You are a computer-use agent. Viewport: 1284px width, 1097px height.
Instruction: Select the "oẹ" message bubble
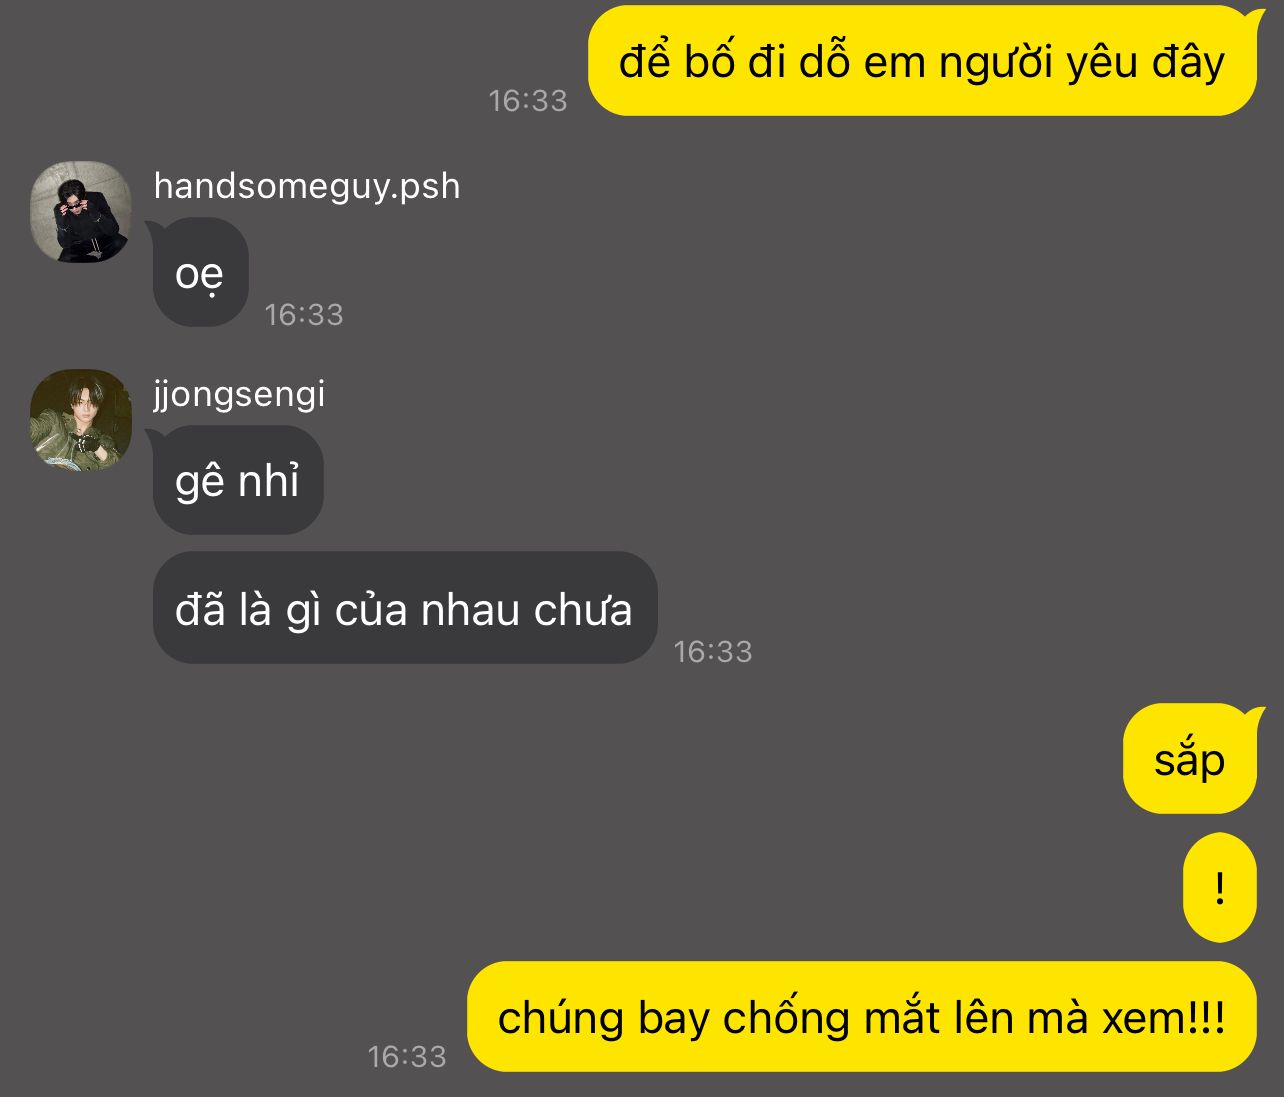pyautogui.click(x=200, y=272)
